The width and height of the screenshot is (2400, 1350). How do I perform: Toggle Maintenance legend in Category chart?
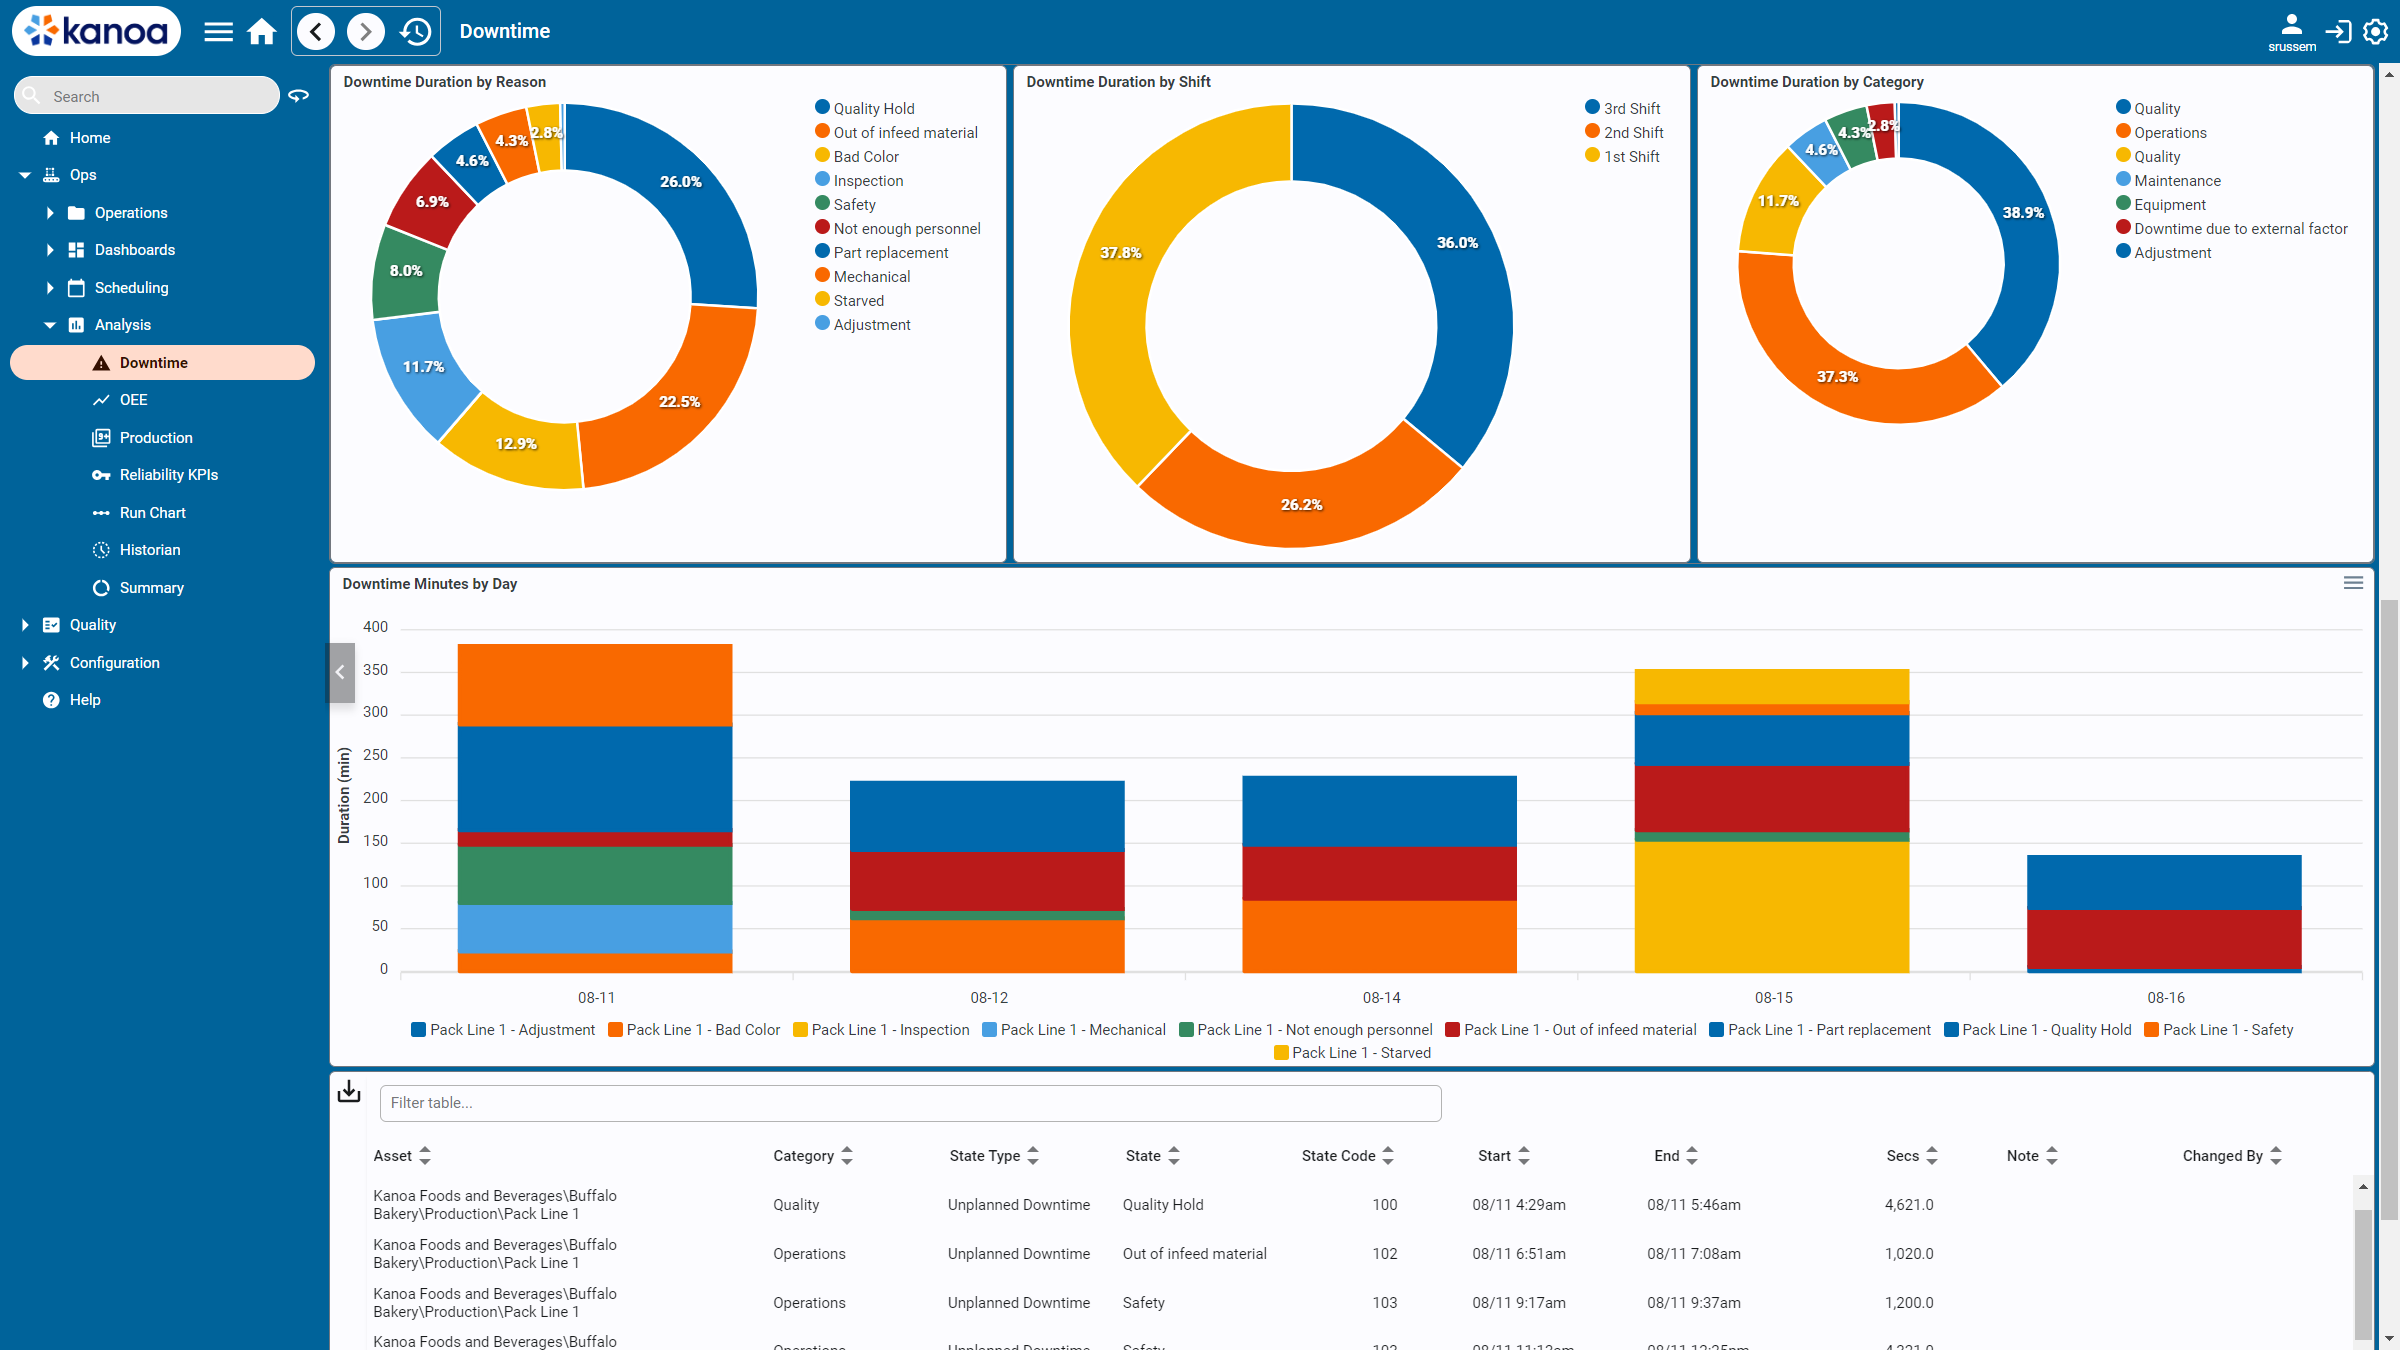pyautogui.click(x=2168, y=180)
